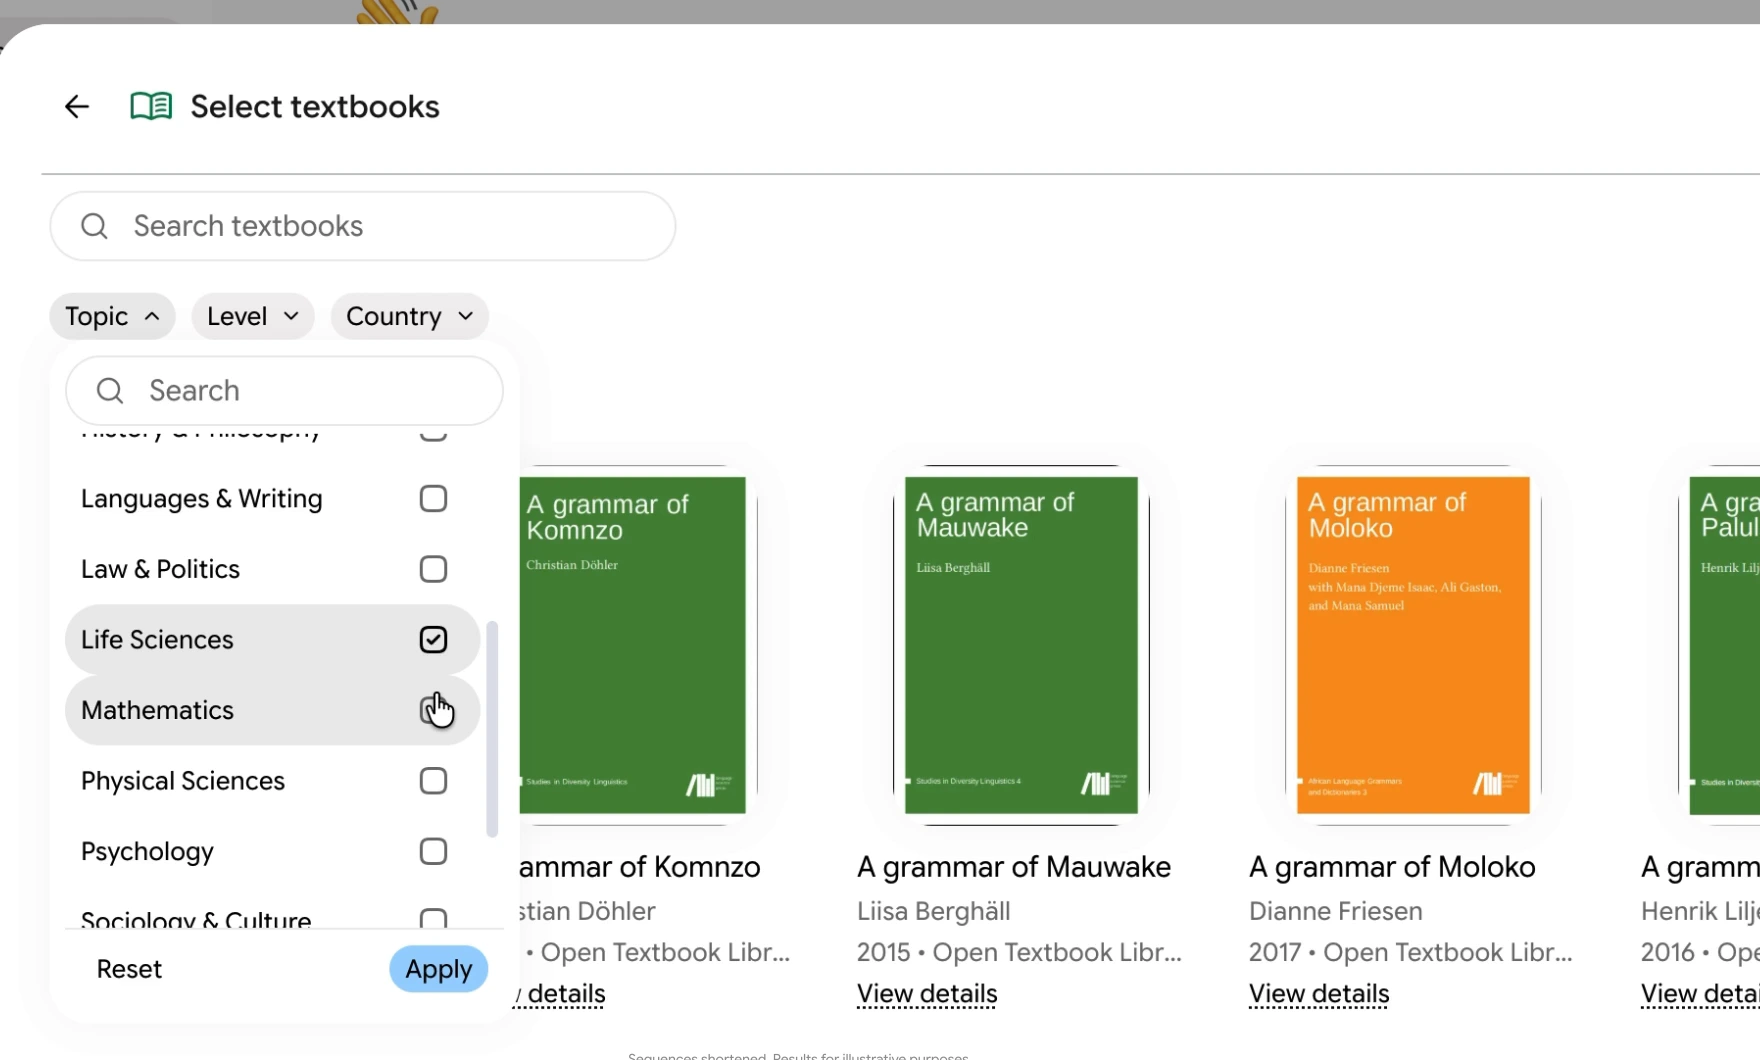Screen dimensions: 1760x1060
Task: Click the magnifier icon in topic Search
Action: (110, 390)
